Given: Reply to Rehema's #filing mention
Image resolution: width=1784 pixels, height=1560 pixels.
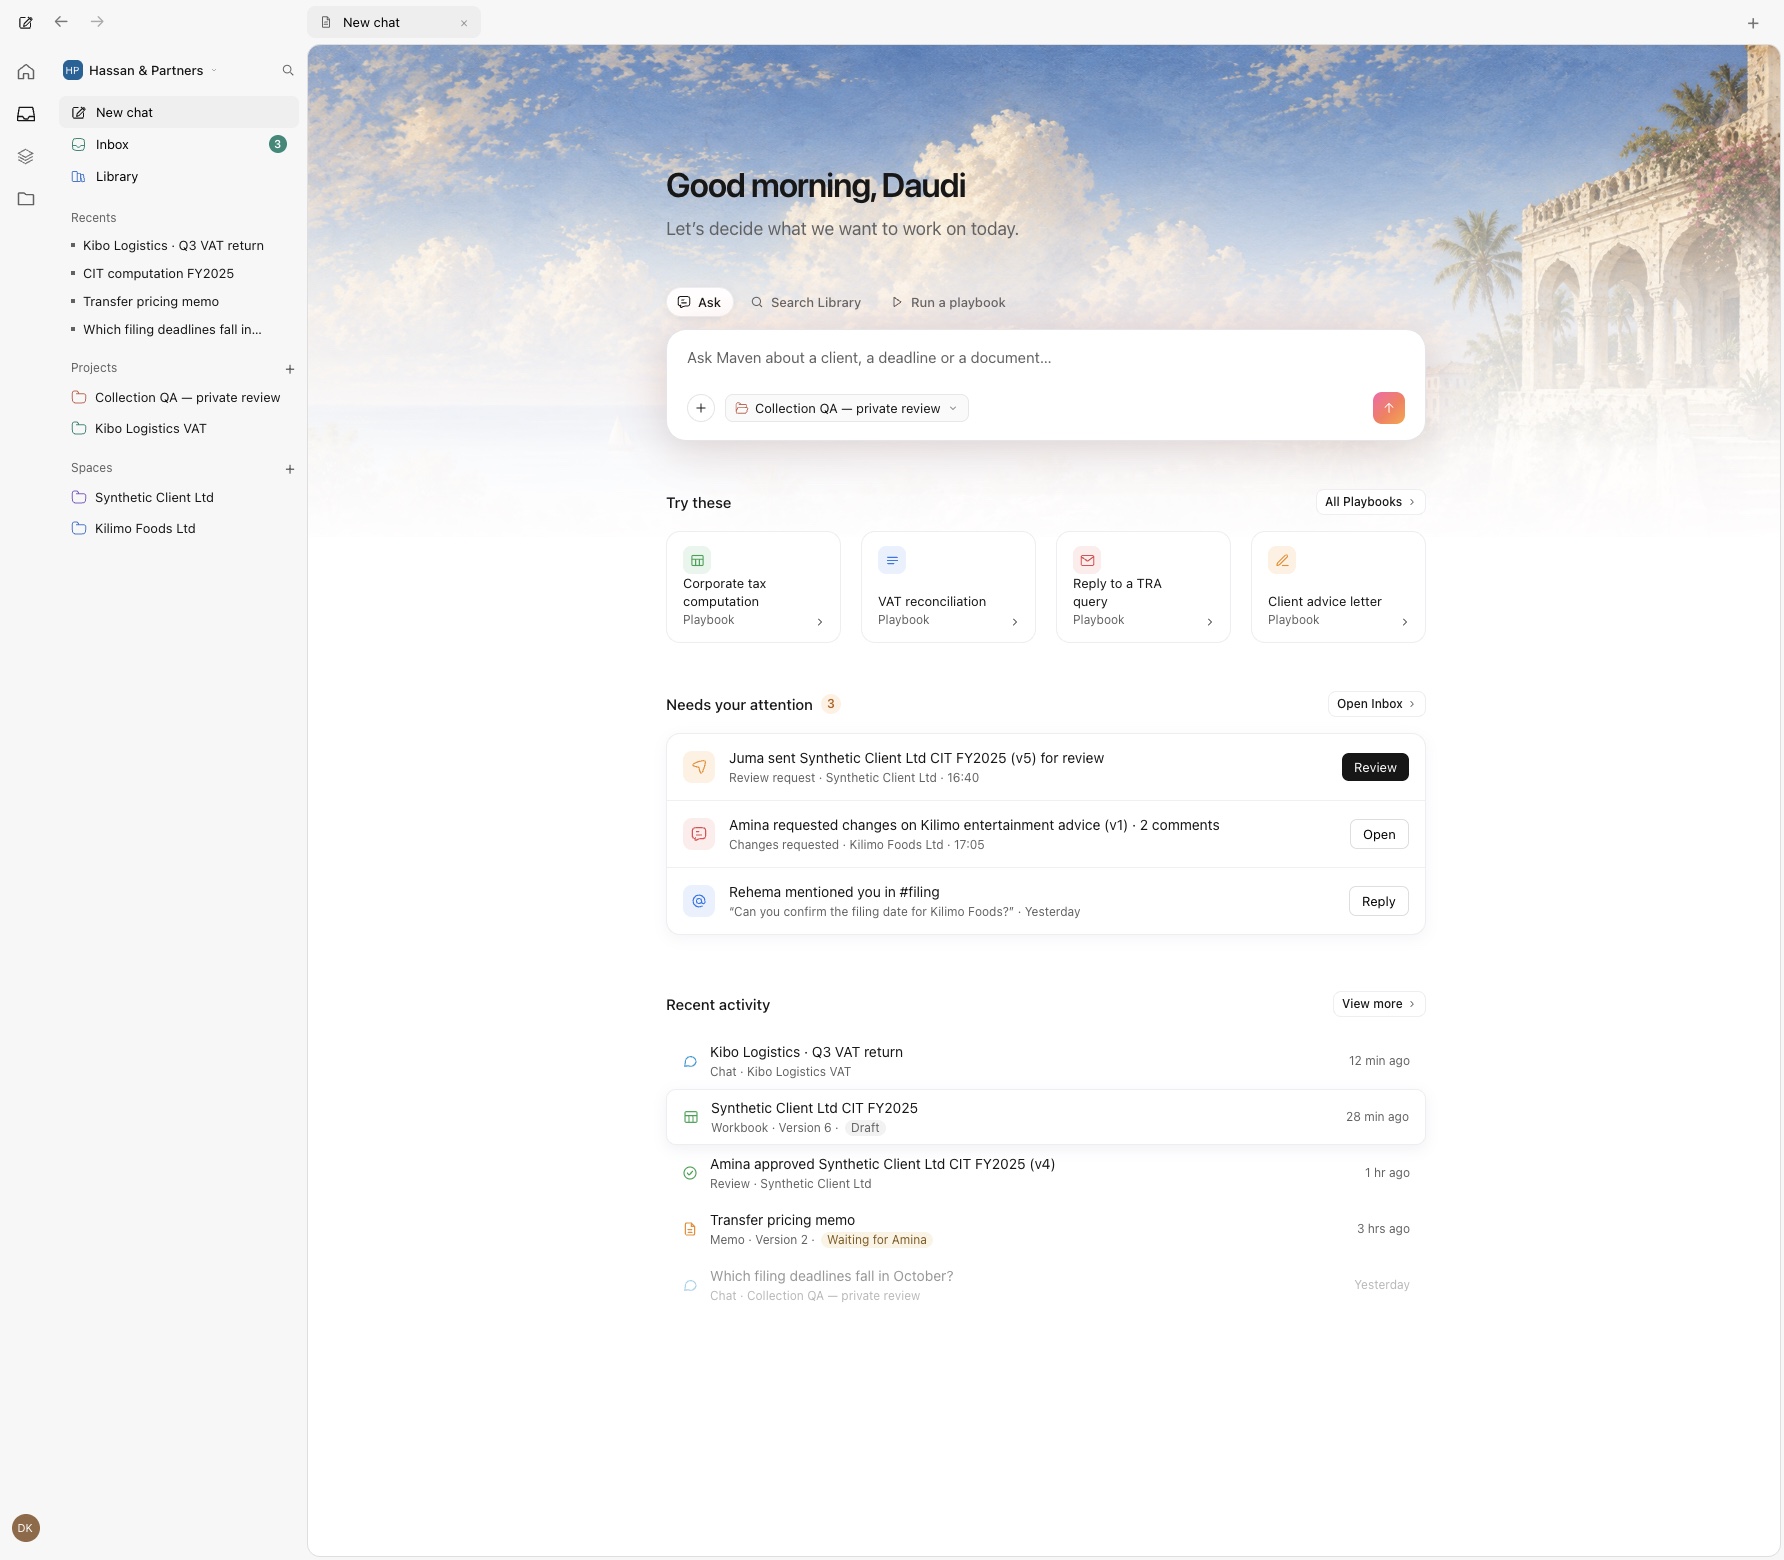Looking at the screenshot, I should coord(1378,901).
